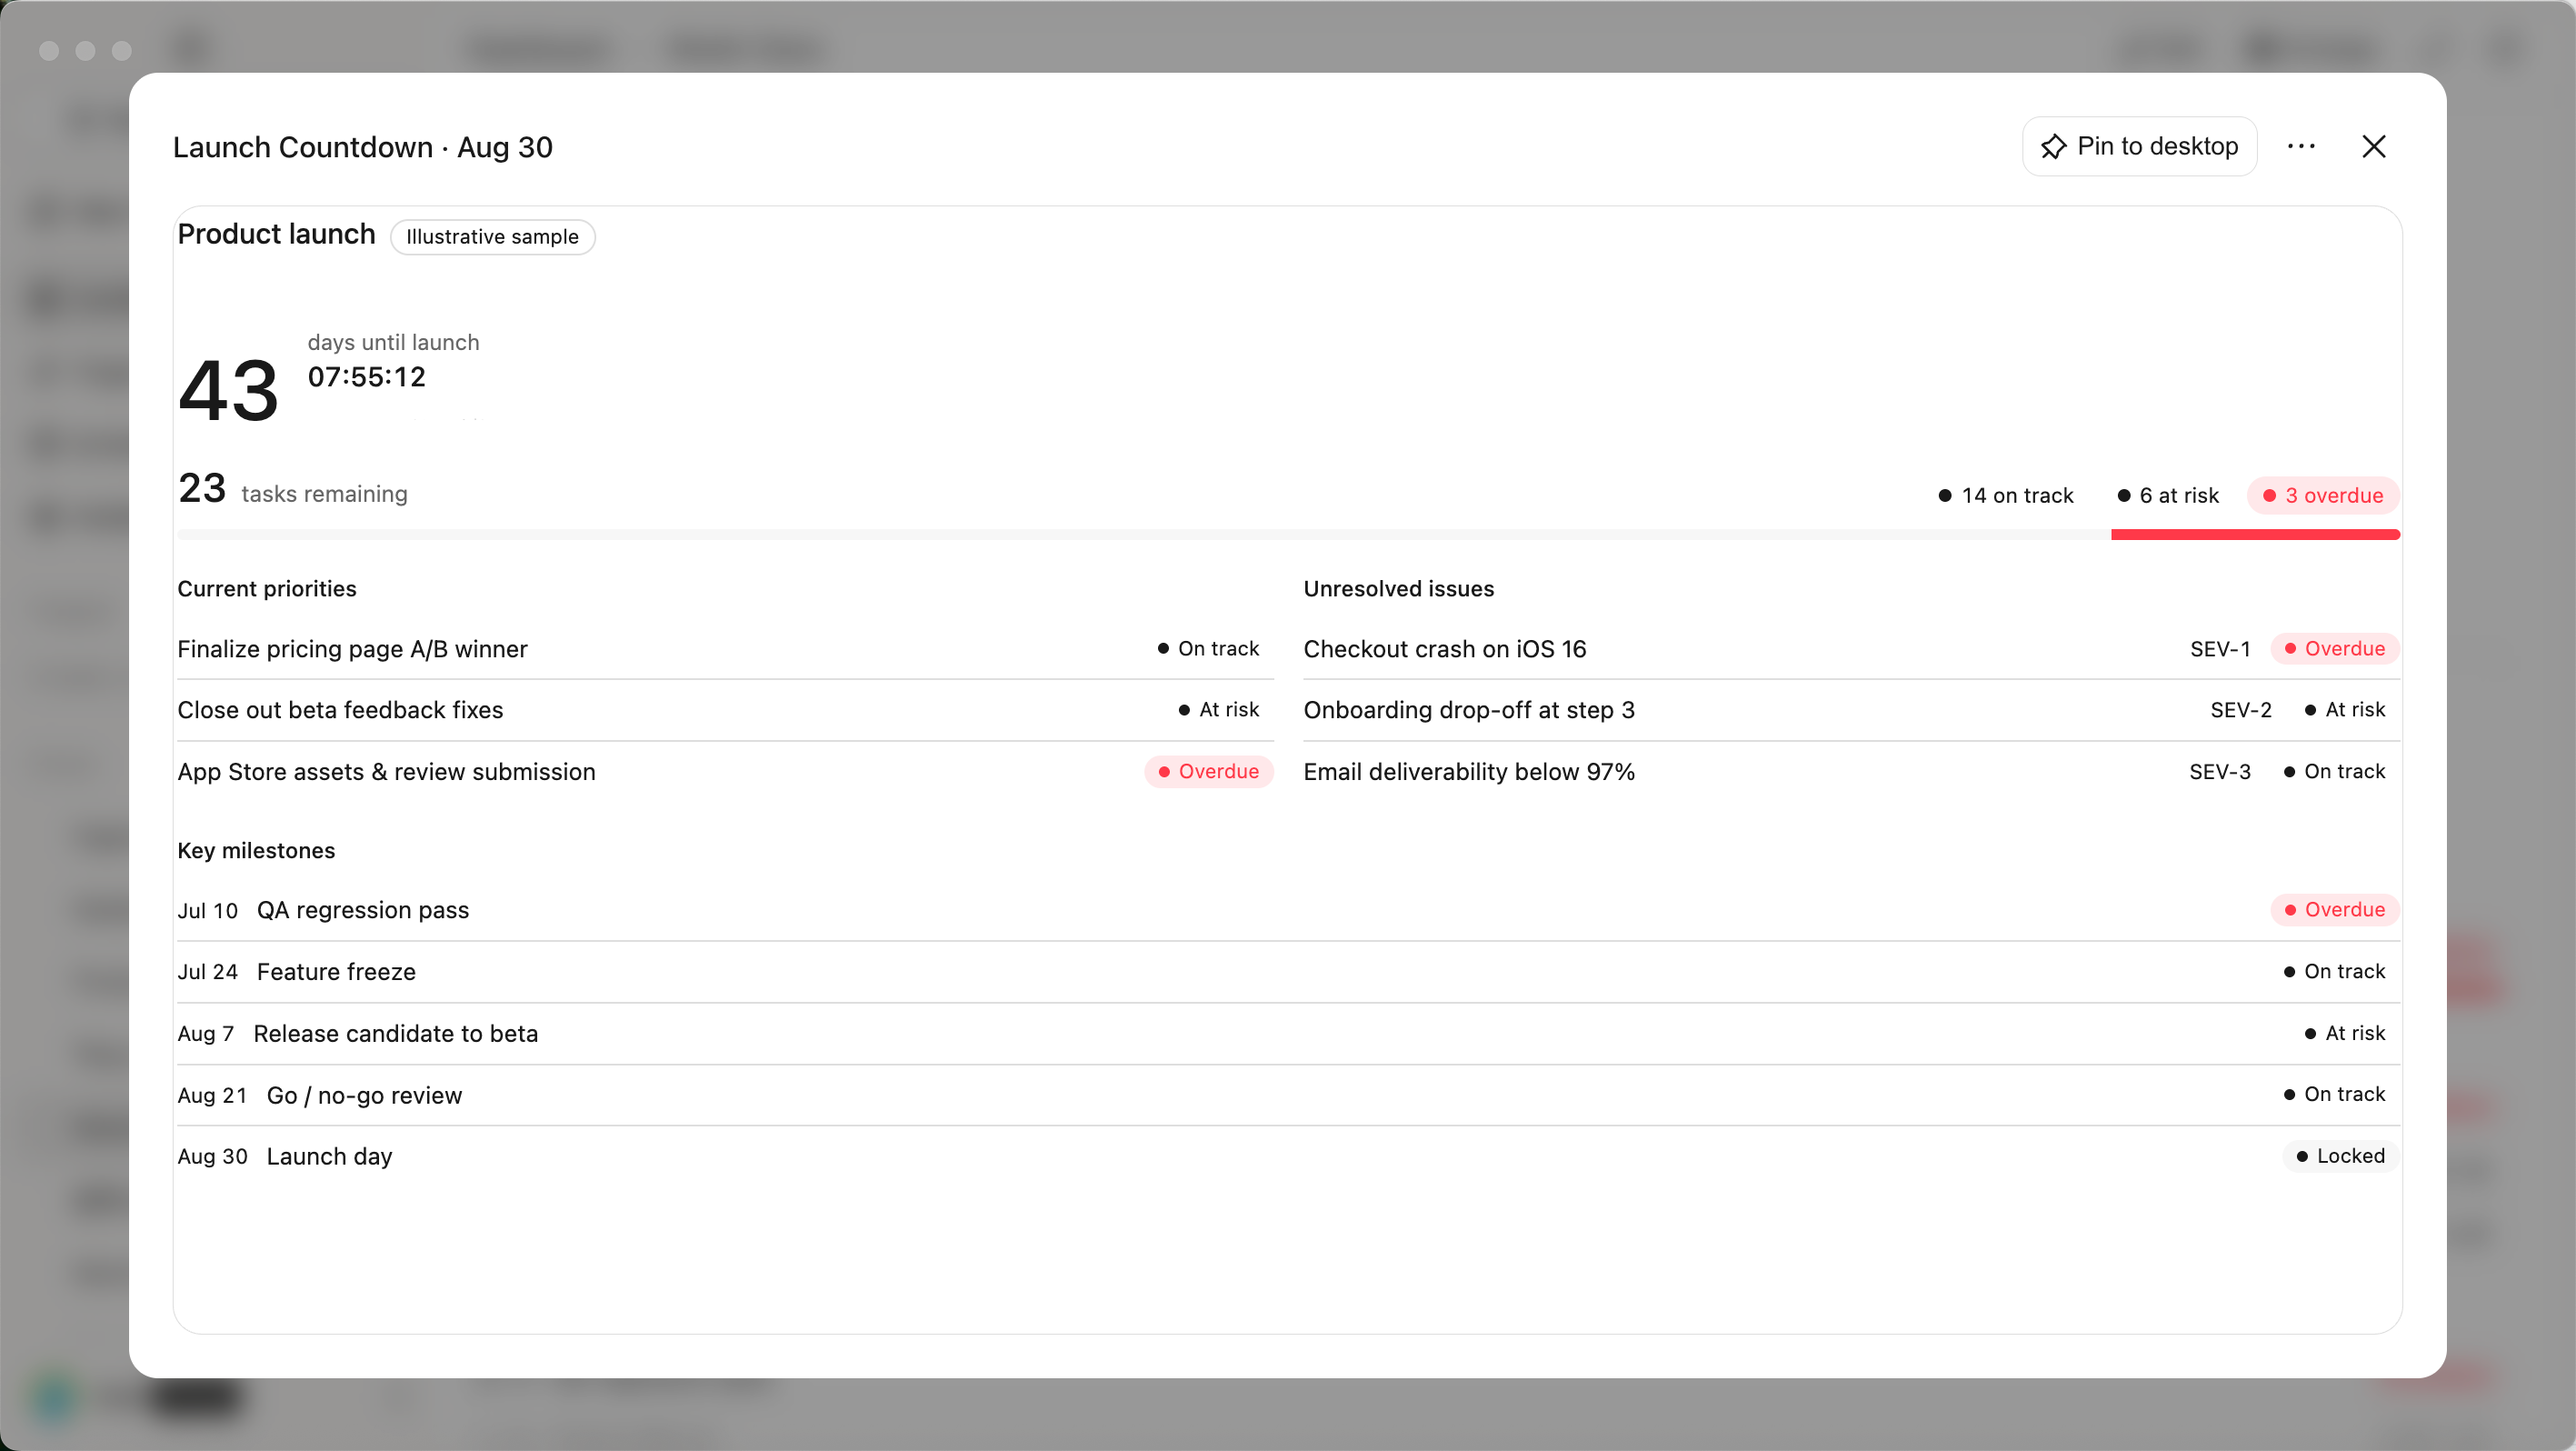Screen dimensions: 2576x1451
Task: Select the Illustrative sample badge
Action: click(492, 237)
